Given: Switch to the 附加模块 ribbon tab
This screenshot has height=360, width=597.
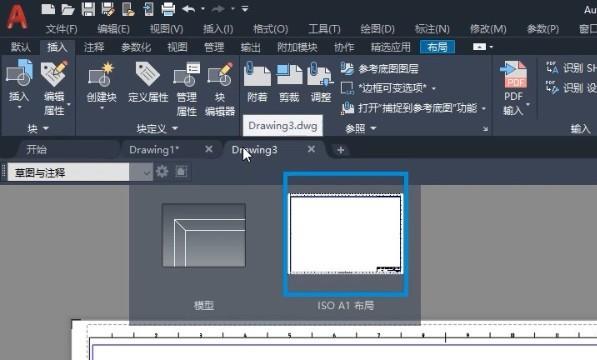Looking at the screenshot, I should 297,47.
